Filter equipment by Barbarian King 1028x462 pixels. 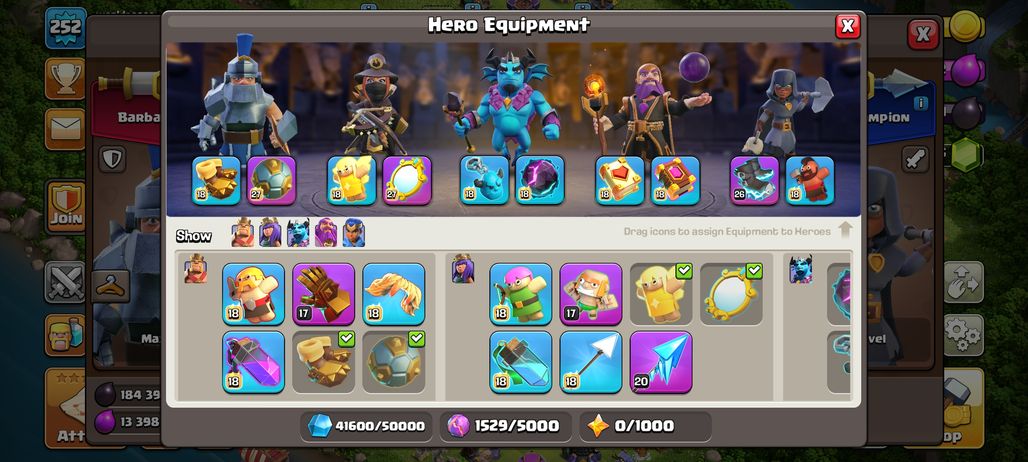click(x=243, y=233)
